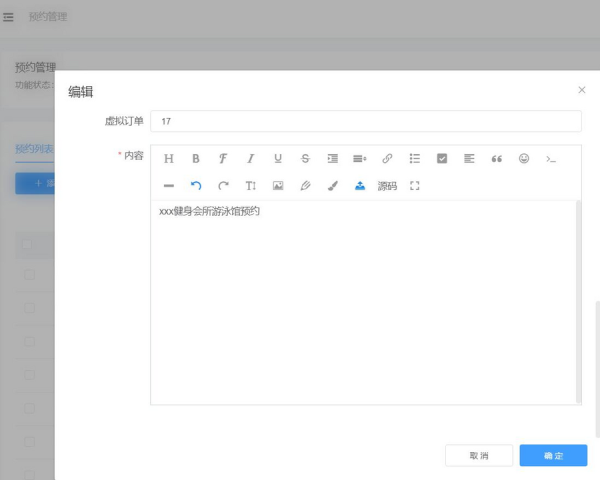Toggle fullscreen editor mode
600x480 pixels.
tap(414, 186)
